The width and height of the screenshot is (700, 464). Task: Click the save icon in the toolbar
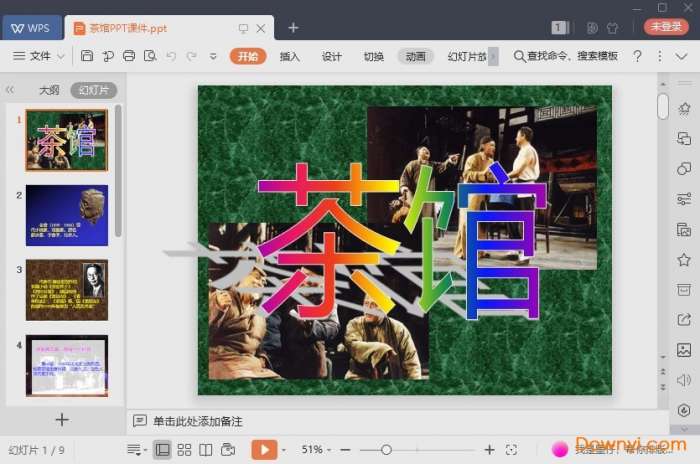[87, 56]
